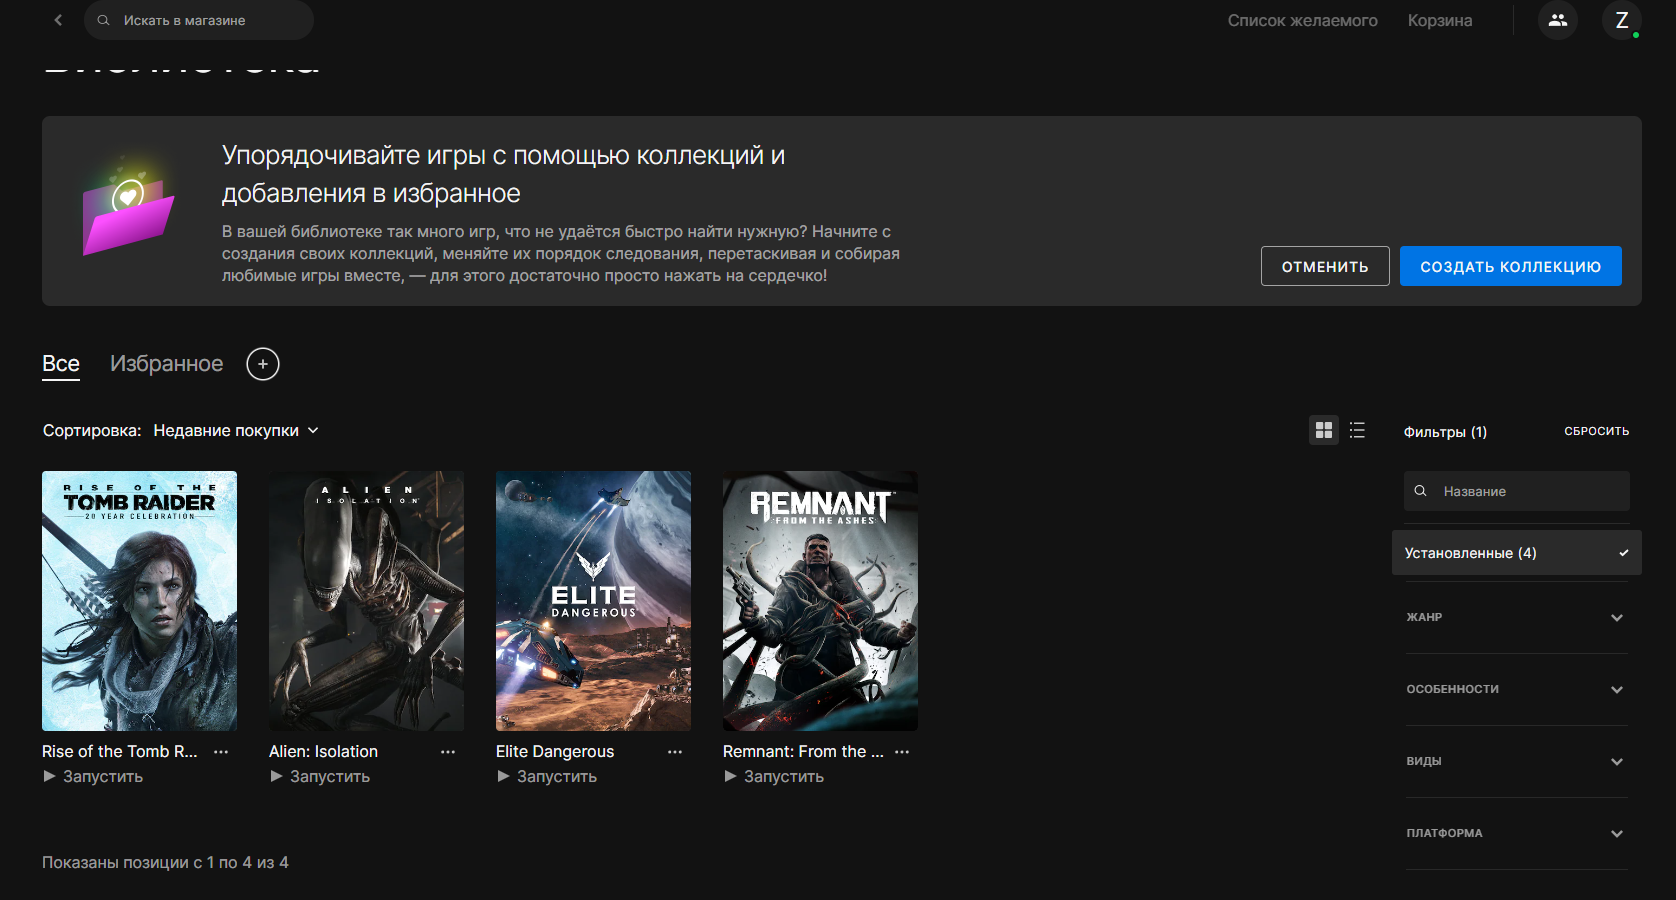Click the store search magnifier icon

[103, 20]
